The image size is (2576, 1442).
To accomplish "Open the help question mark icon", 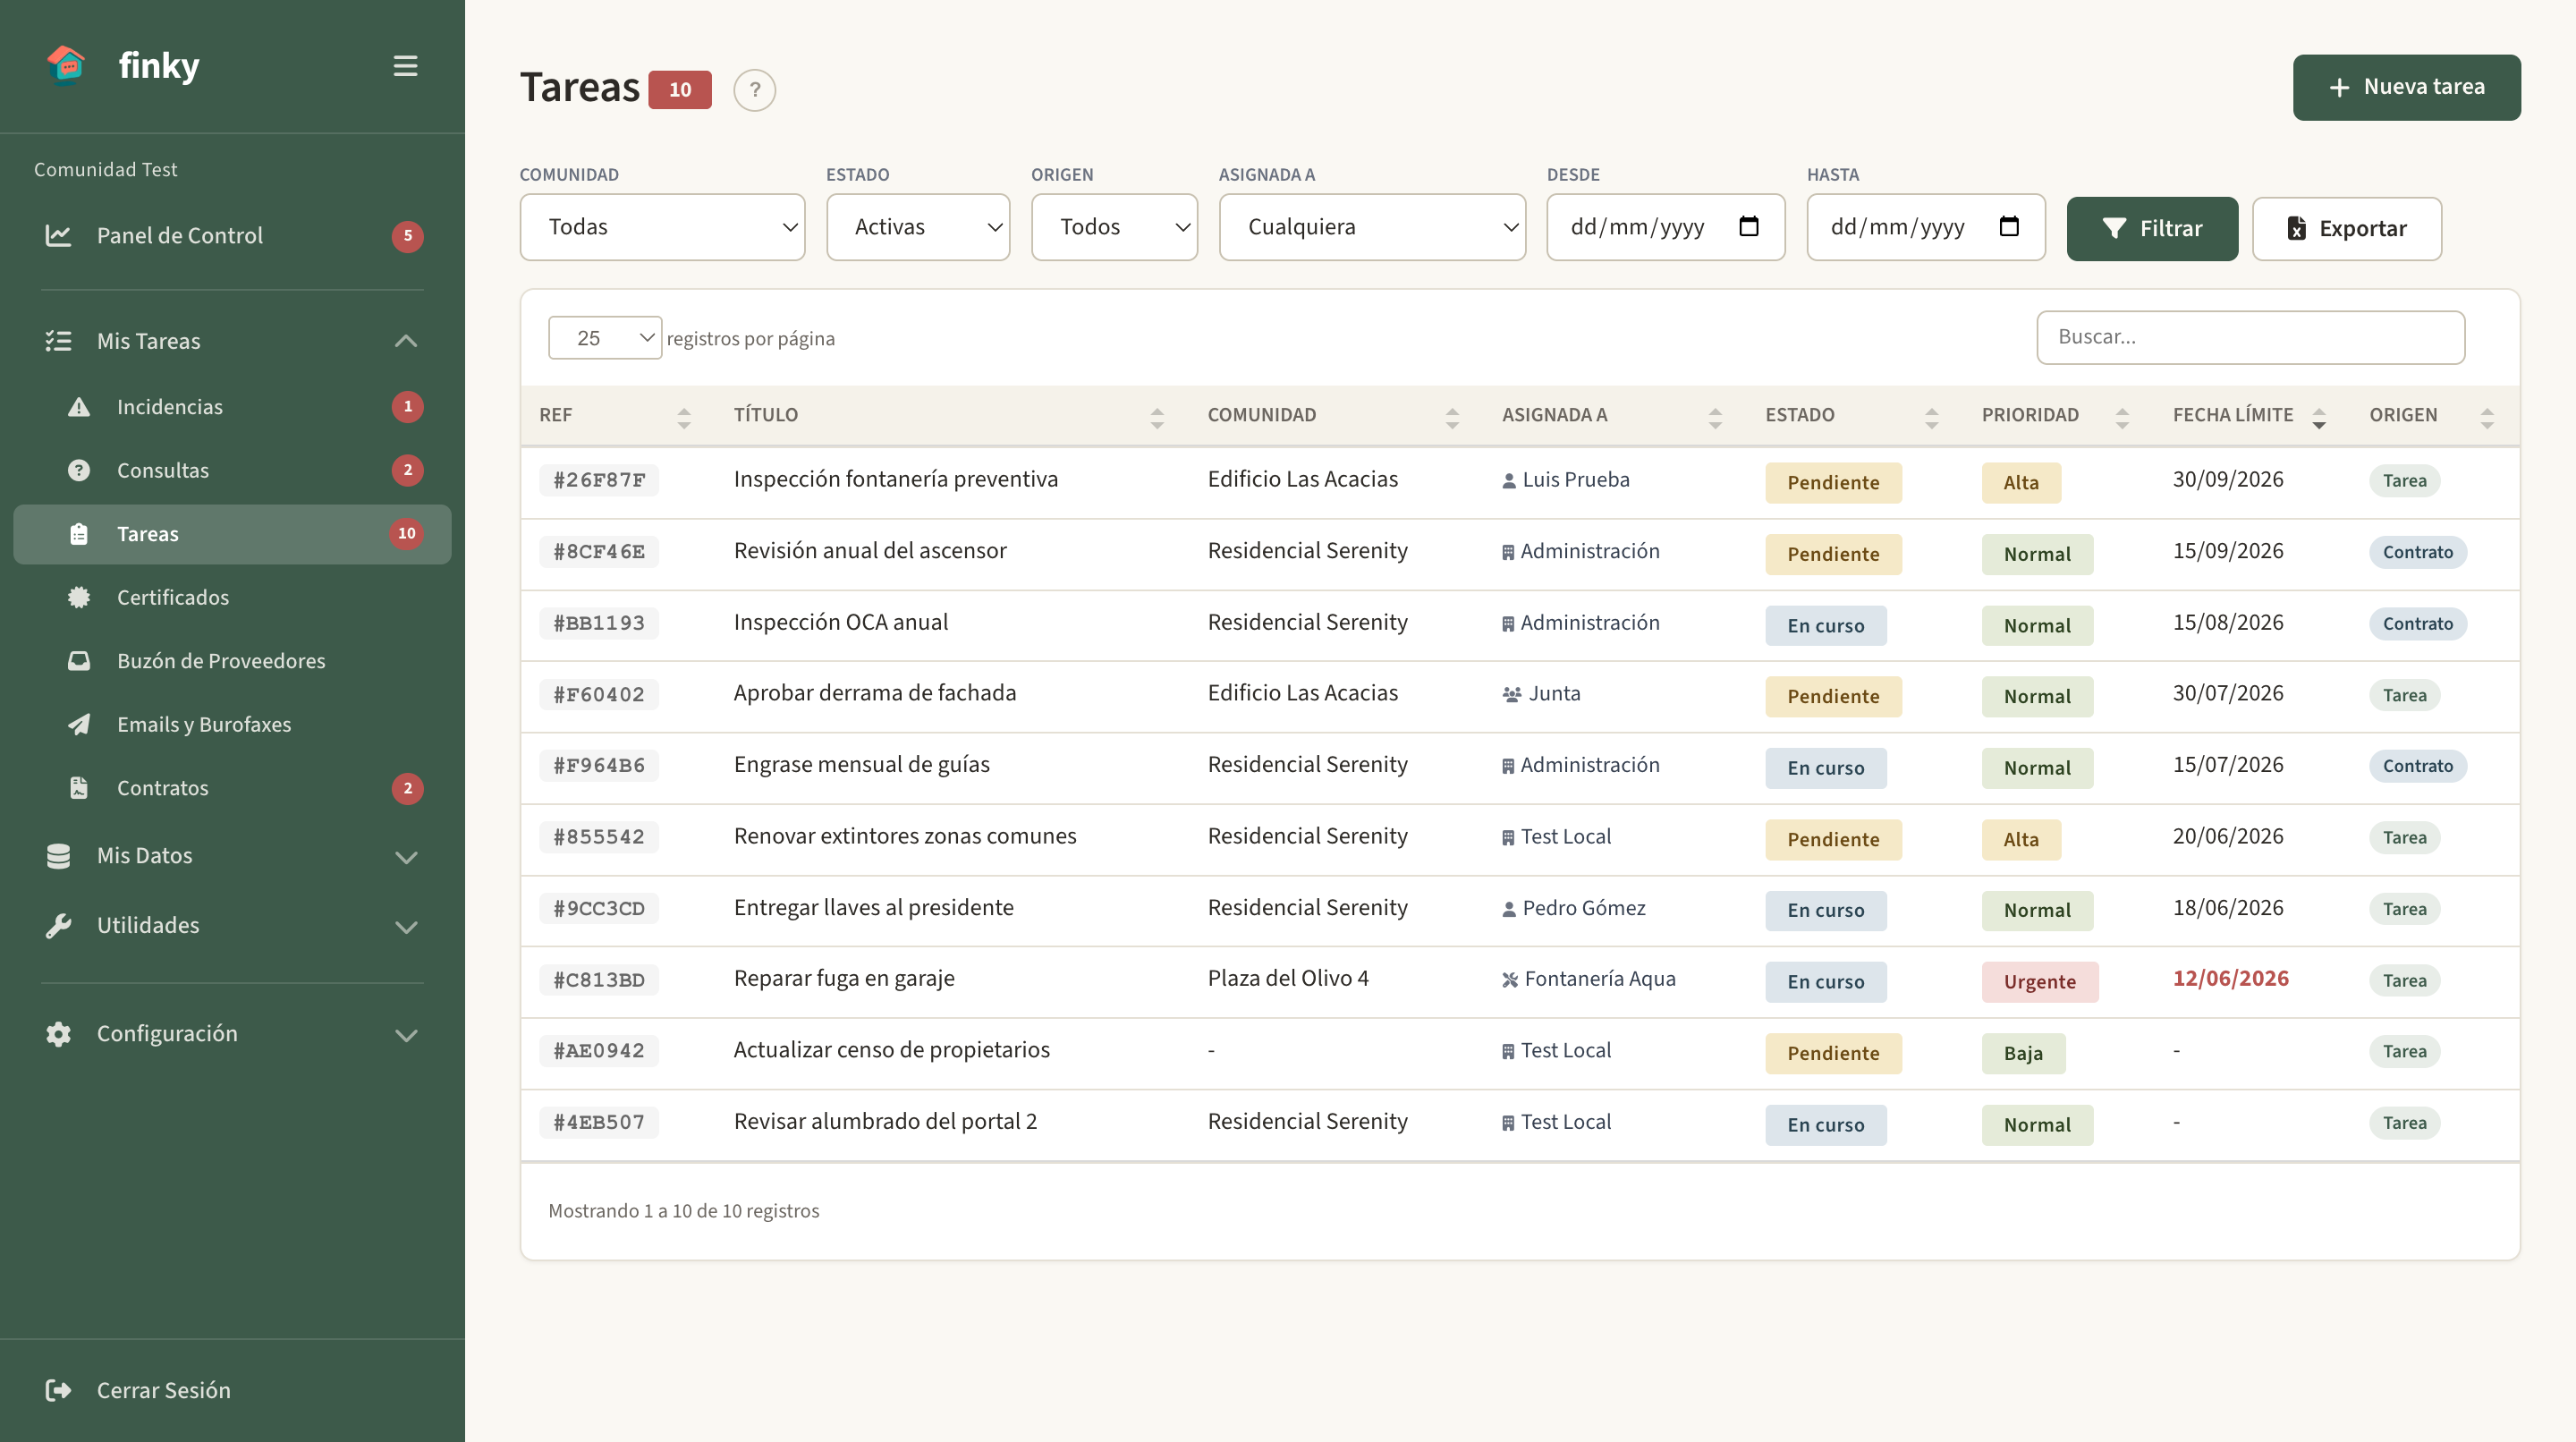I will pyautogui.click(x=755, y=90).
